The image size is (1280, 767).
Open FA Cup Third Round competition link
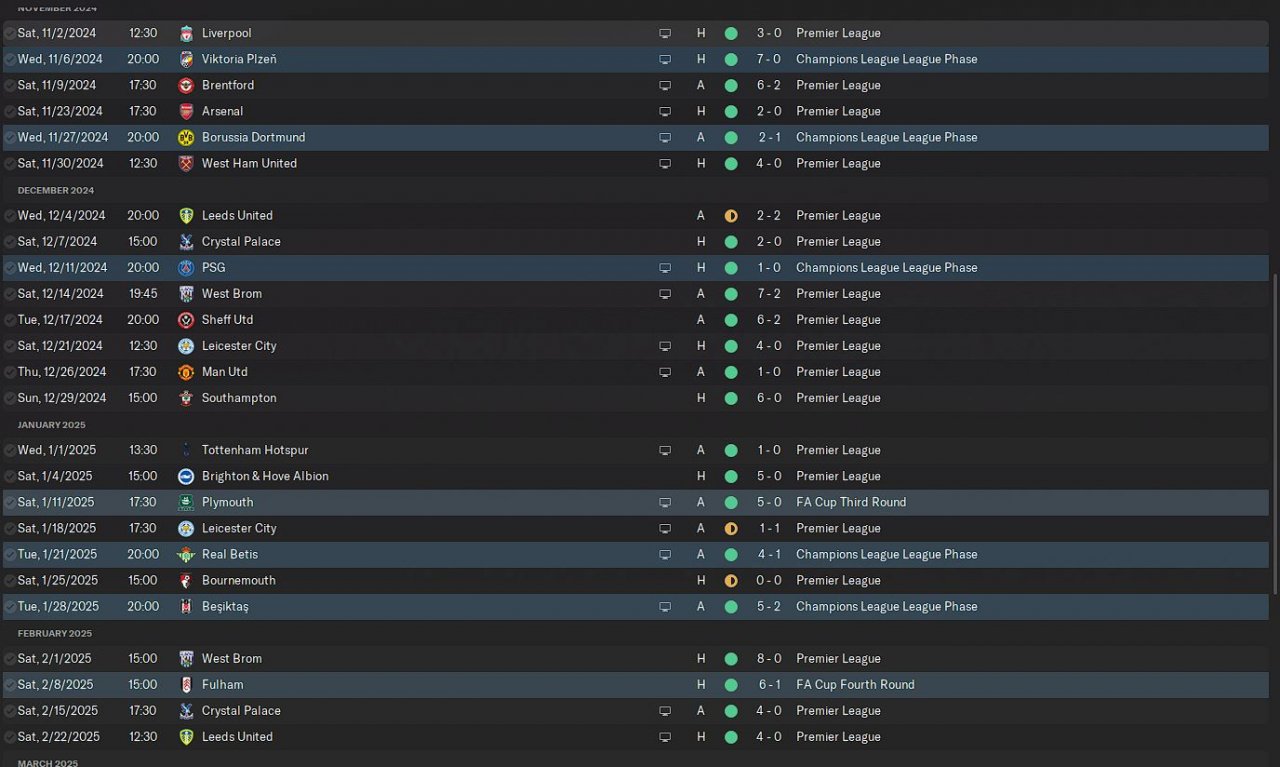click(x=851, y=502)
